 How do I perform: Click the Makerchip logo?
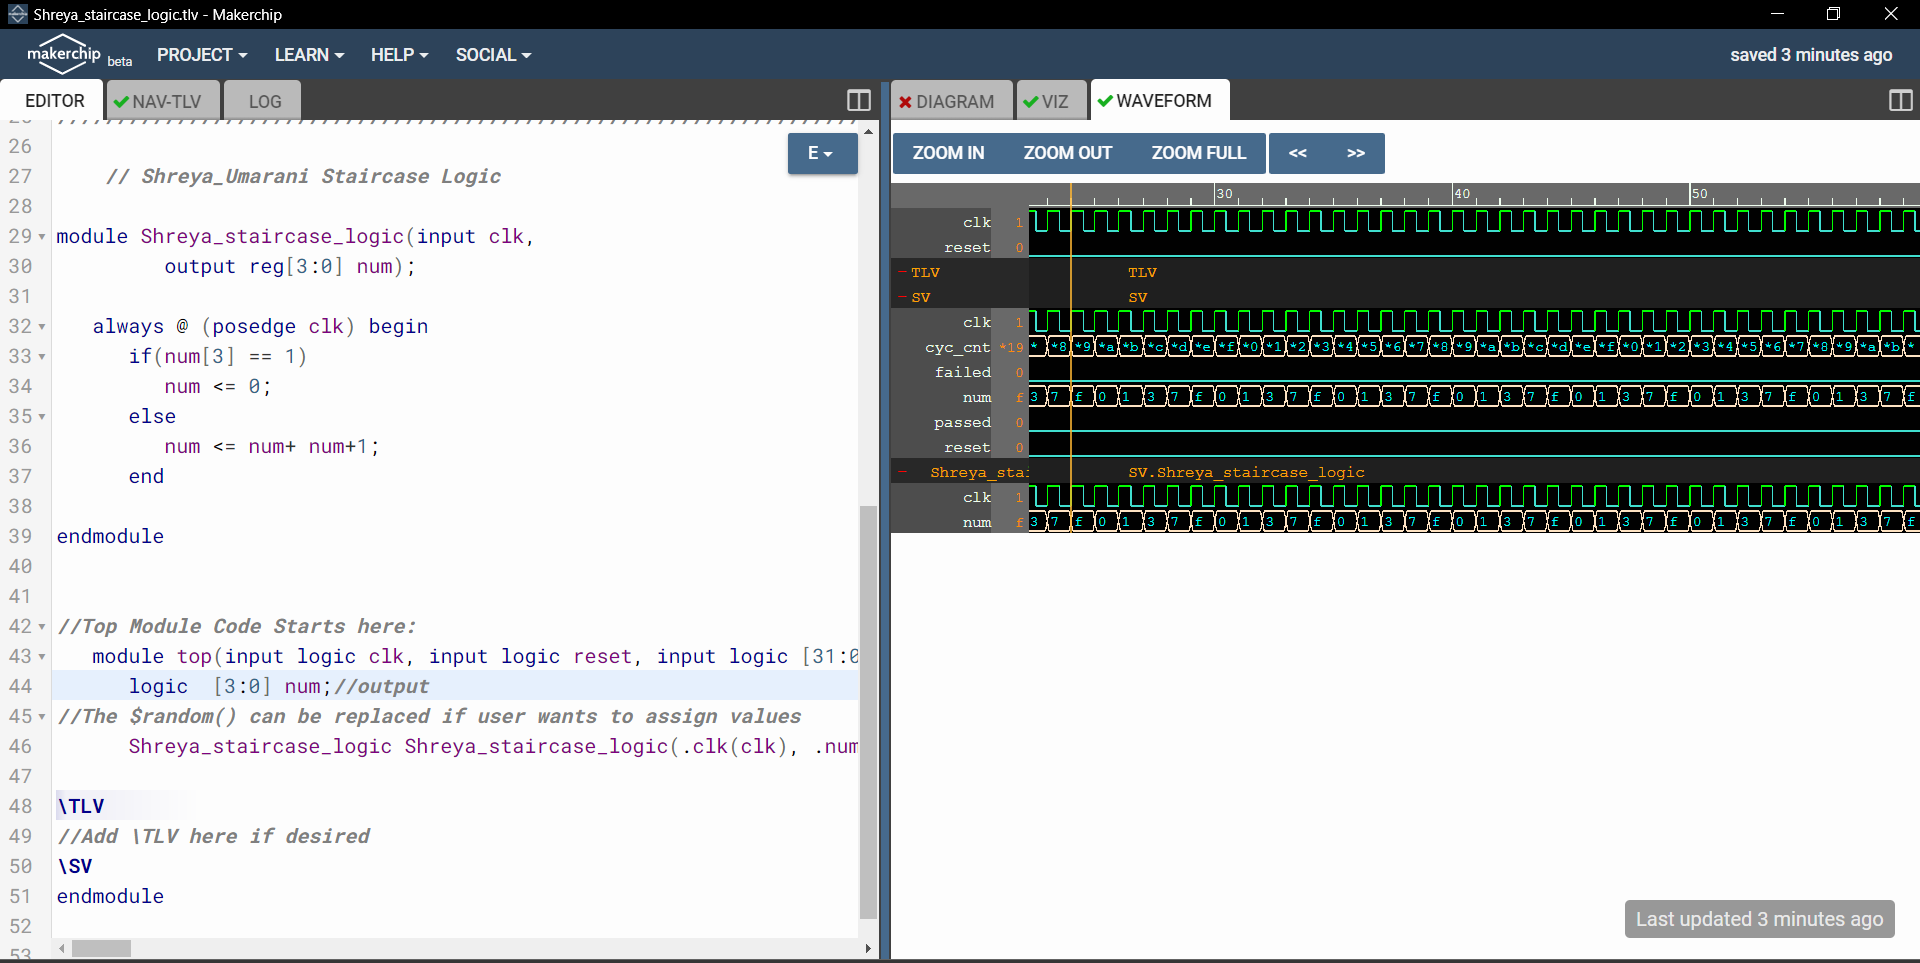(64, 53)
